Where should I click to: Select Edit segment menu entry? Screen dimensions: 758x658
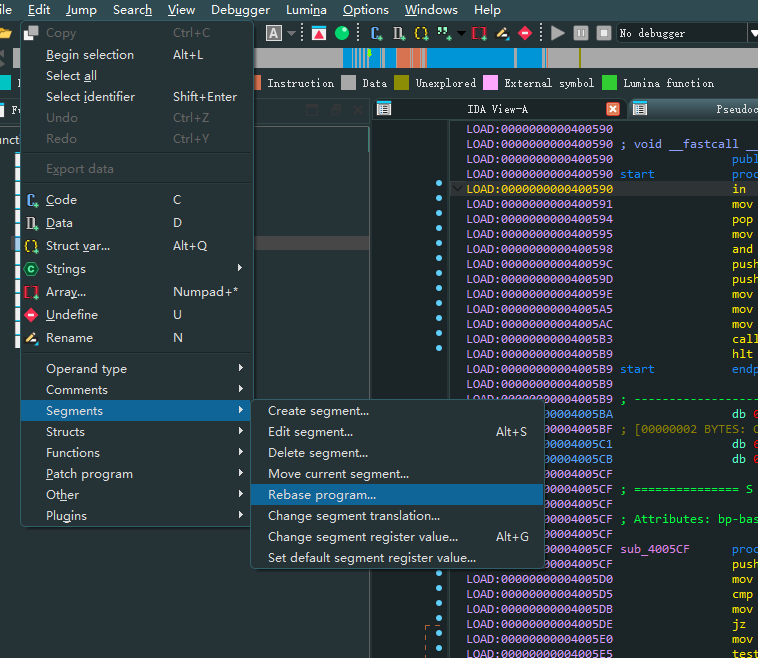pyautogui.click(x=310, y=431)
